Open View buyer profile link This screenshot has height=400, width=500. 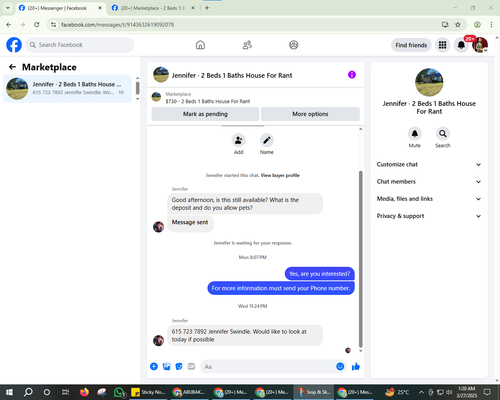click(280, 175)
